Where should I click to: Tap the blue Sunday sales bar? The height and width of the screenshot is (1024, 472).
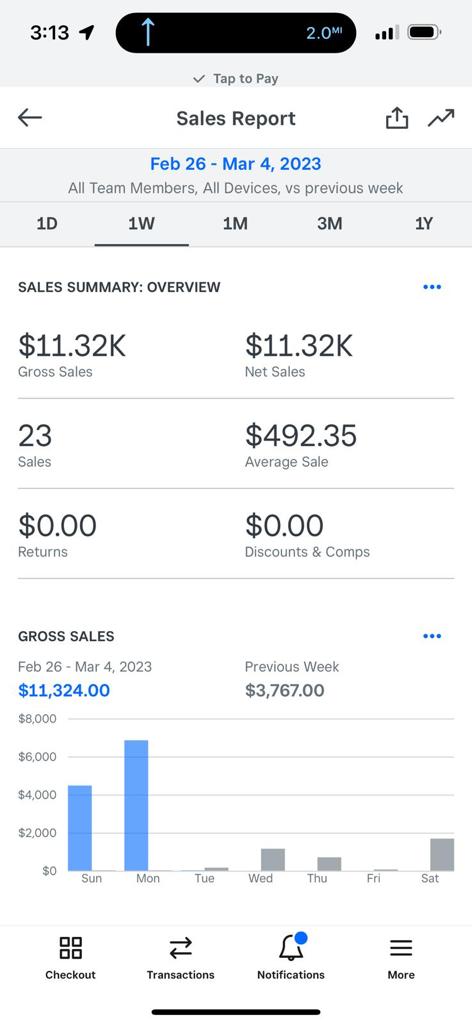[x=80, y=828]
